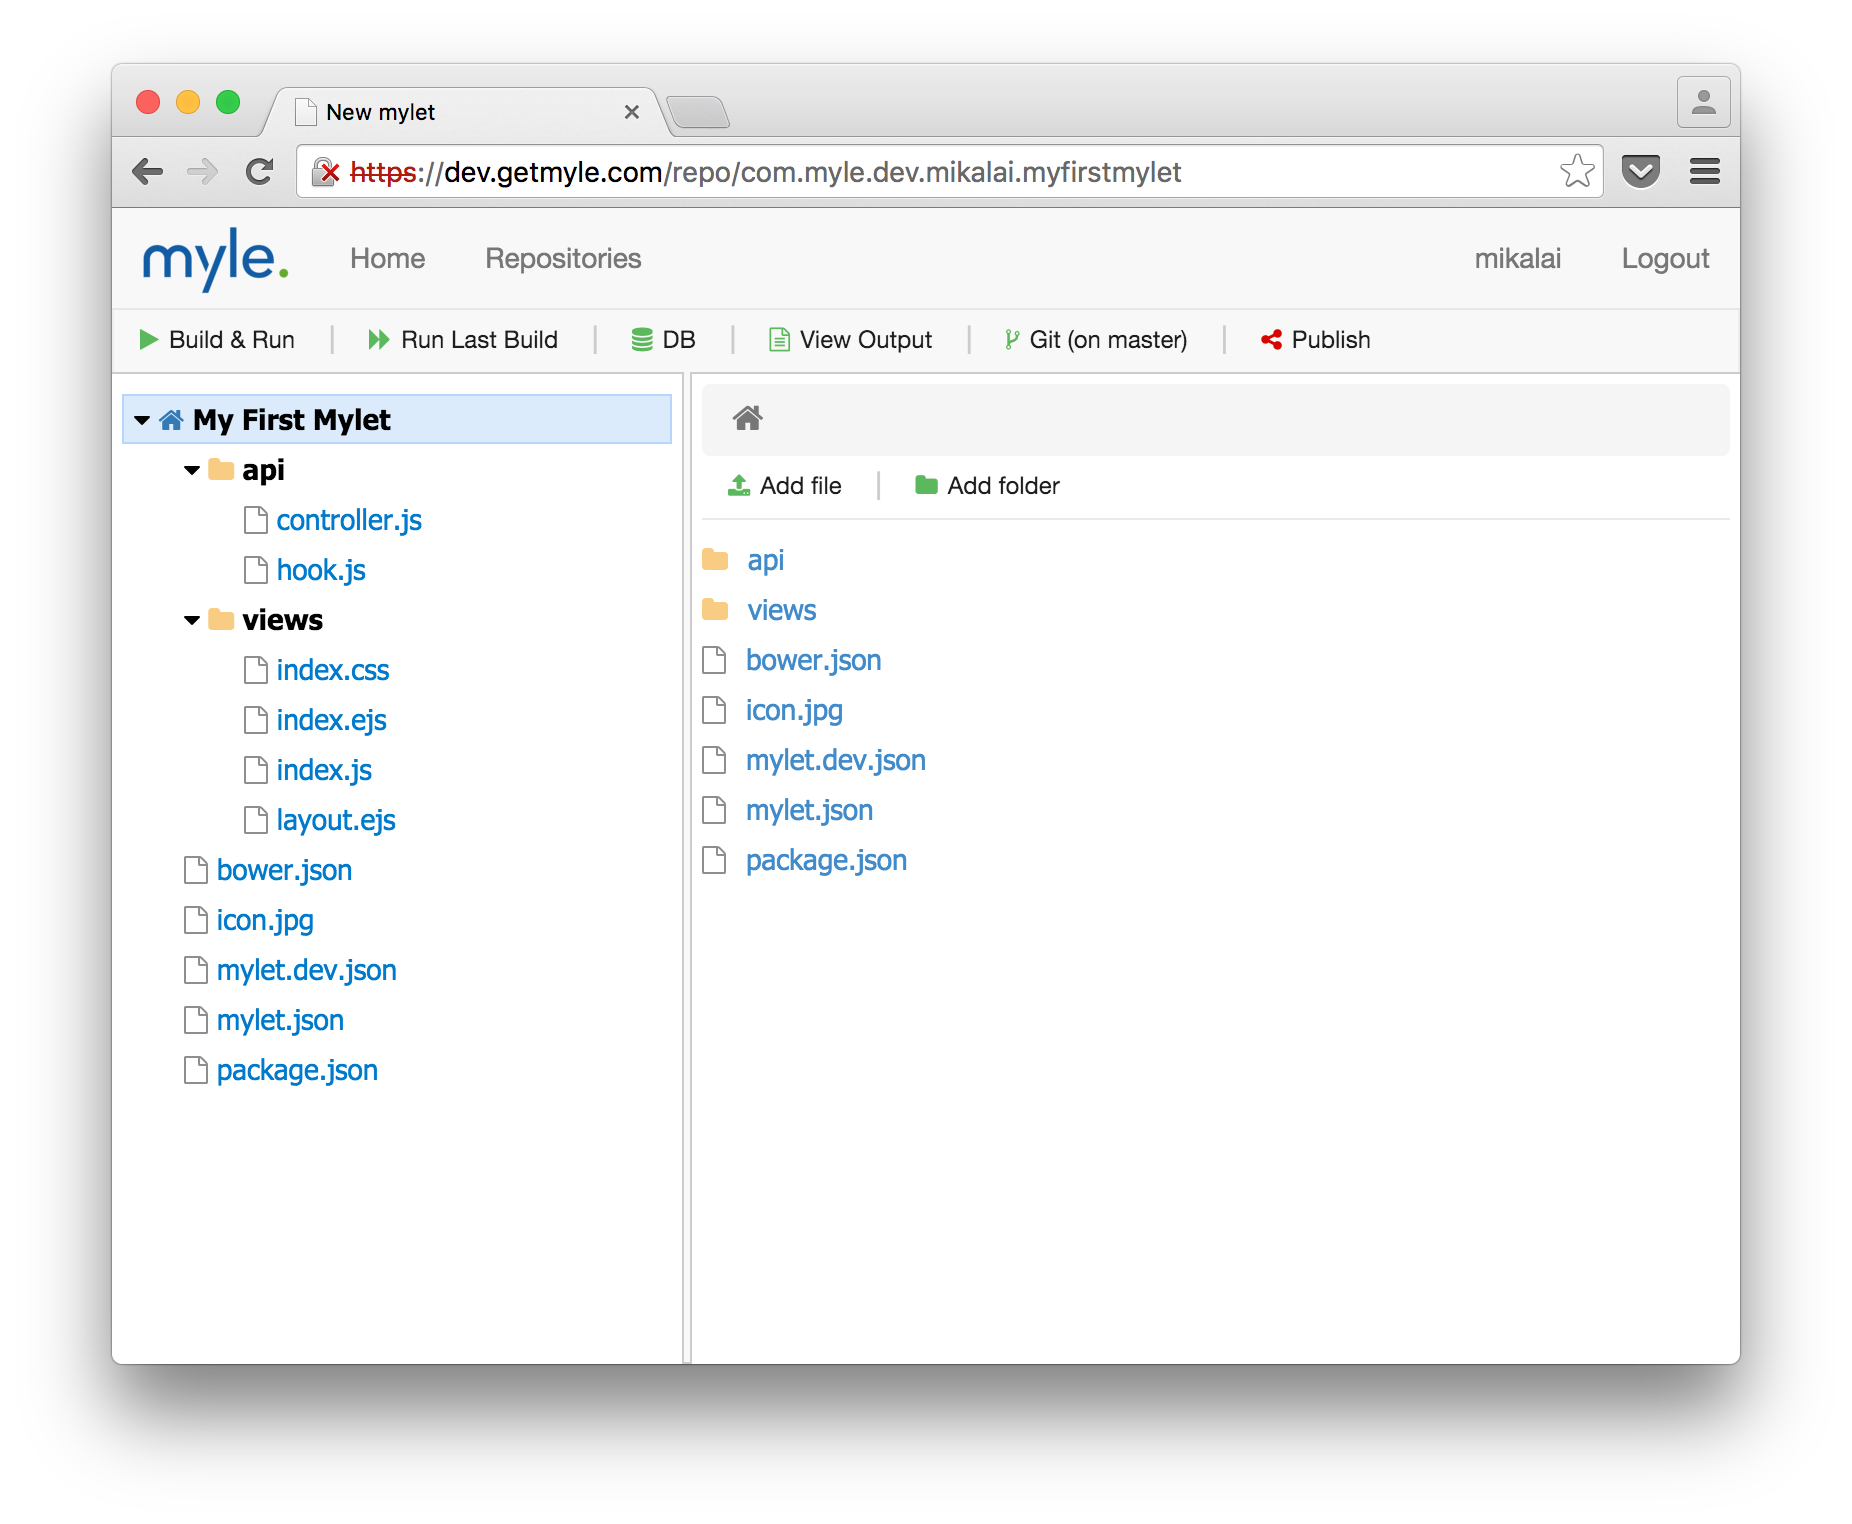Open mylet.dev.json in the left tree
This screenshot has height=1524, width=1852.
307,970
